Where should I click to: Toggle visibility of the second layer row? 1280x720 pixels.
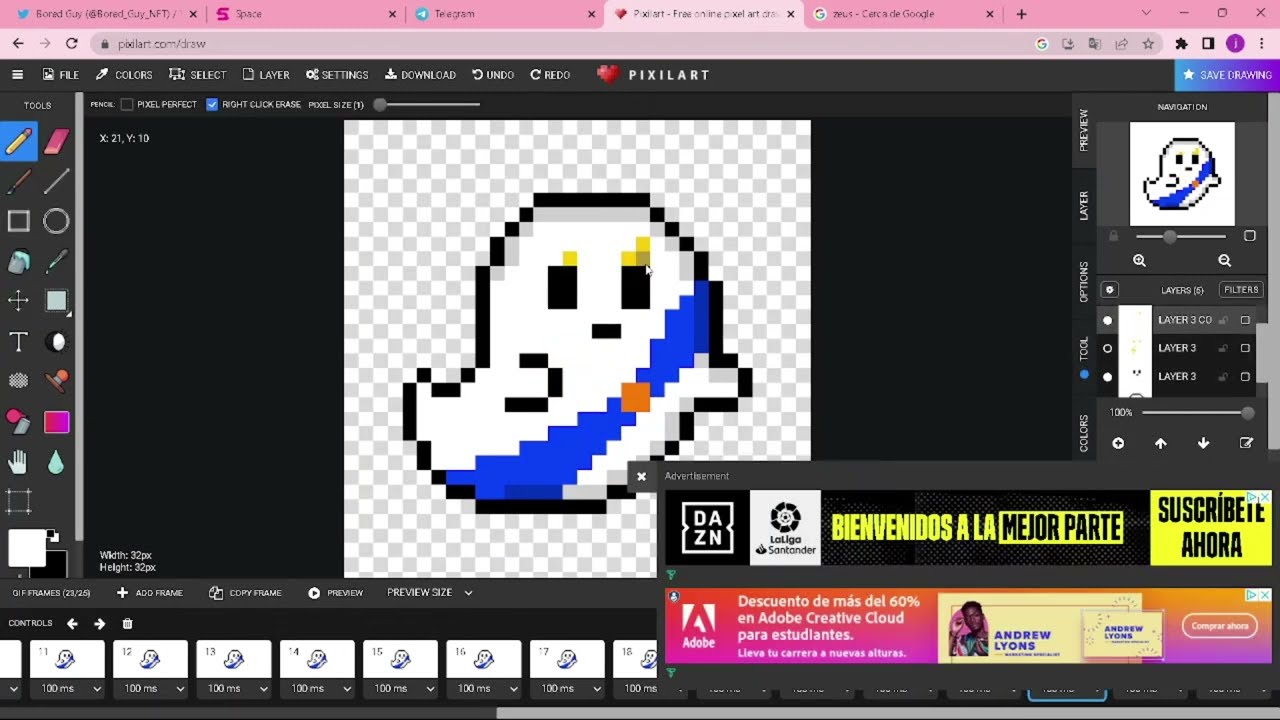click(x=1107, y=348)
